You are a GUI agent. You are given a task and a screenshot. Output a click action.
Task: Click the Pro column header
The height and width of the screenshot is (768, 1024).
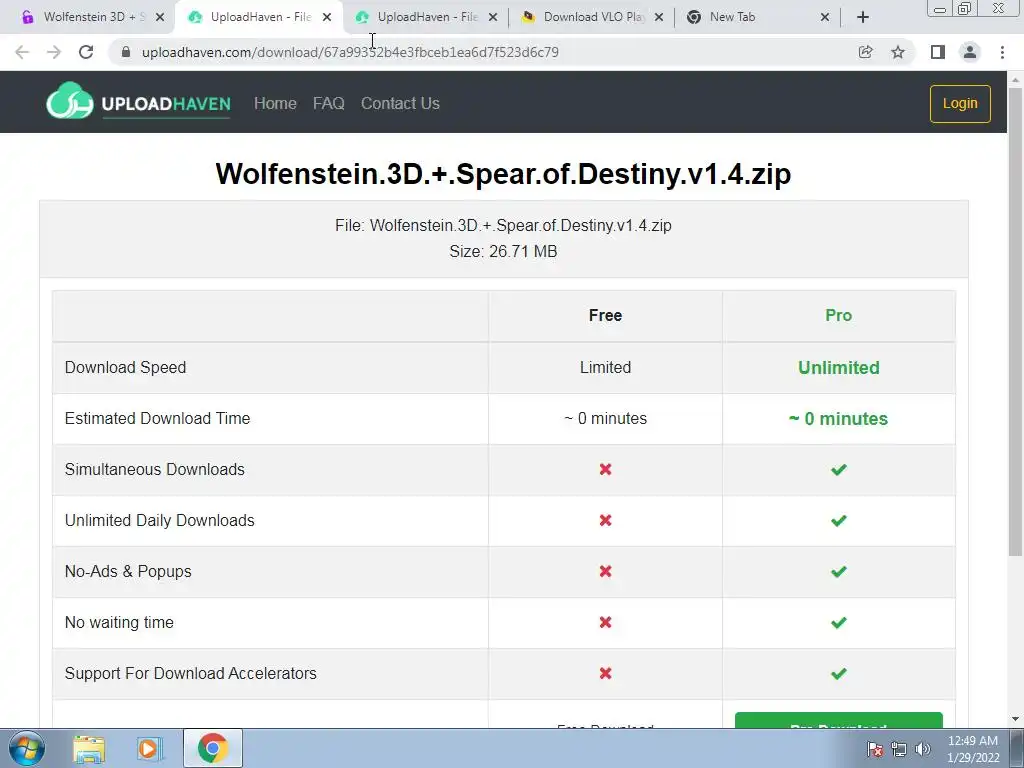839,315
